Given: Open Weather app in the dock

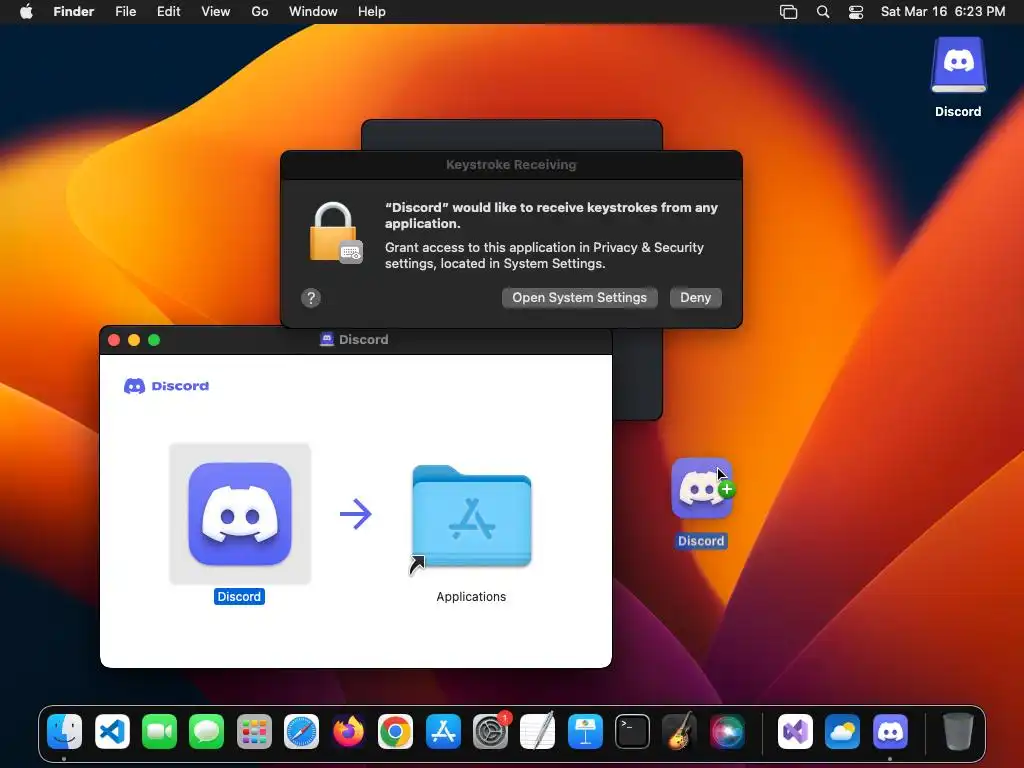Looking at the screenshot, I should click(842, 731).
